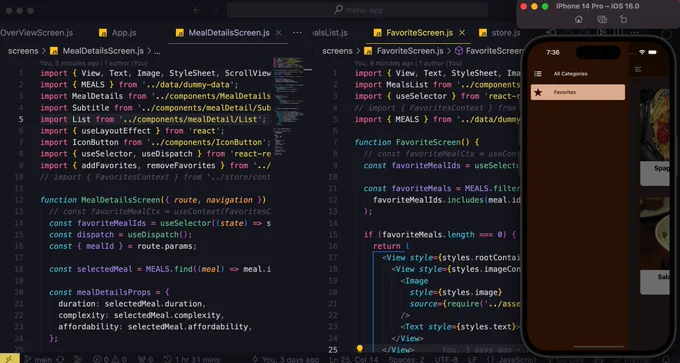Click 'route.params' on line 16
680x363 pixels.
pyautogui.click(x=165, y=246)
